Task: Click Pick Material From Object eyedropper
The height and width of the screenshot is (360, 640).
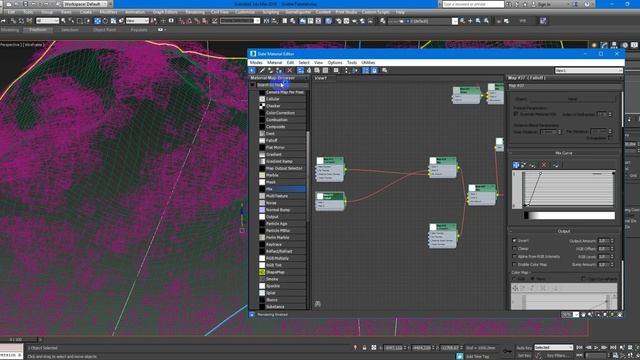Action: coord(262,71)
